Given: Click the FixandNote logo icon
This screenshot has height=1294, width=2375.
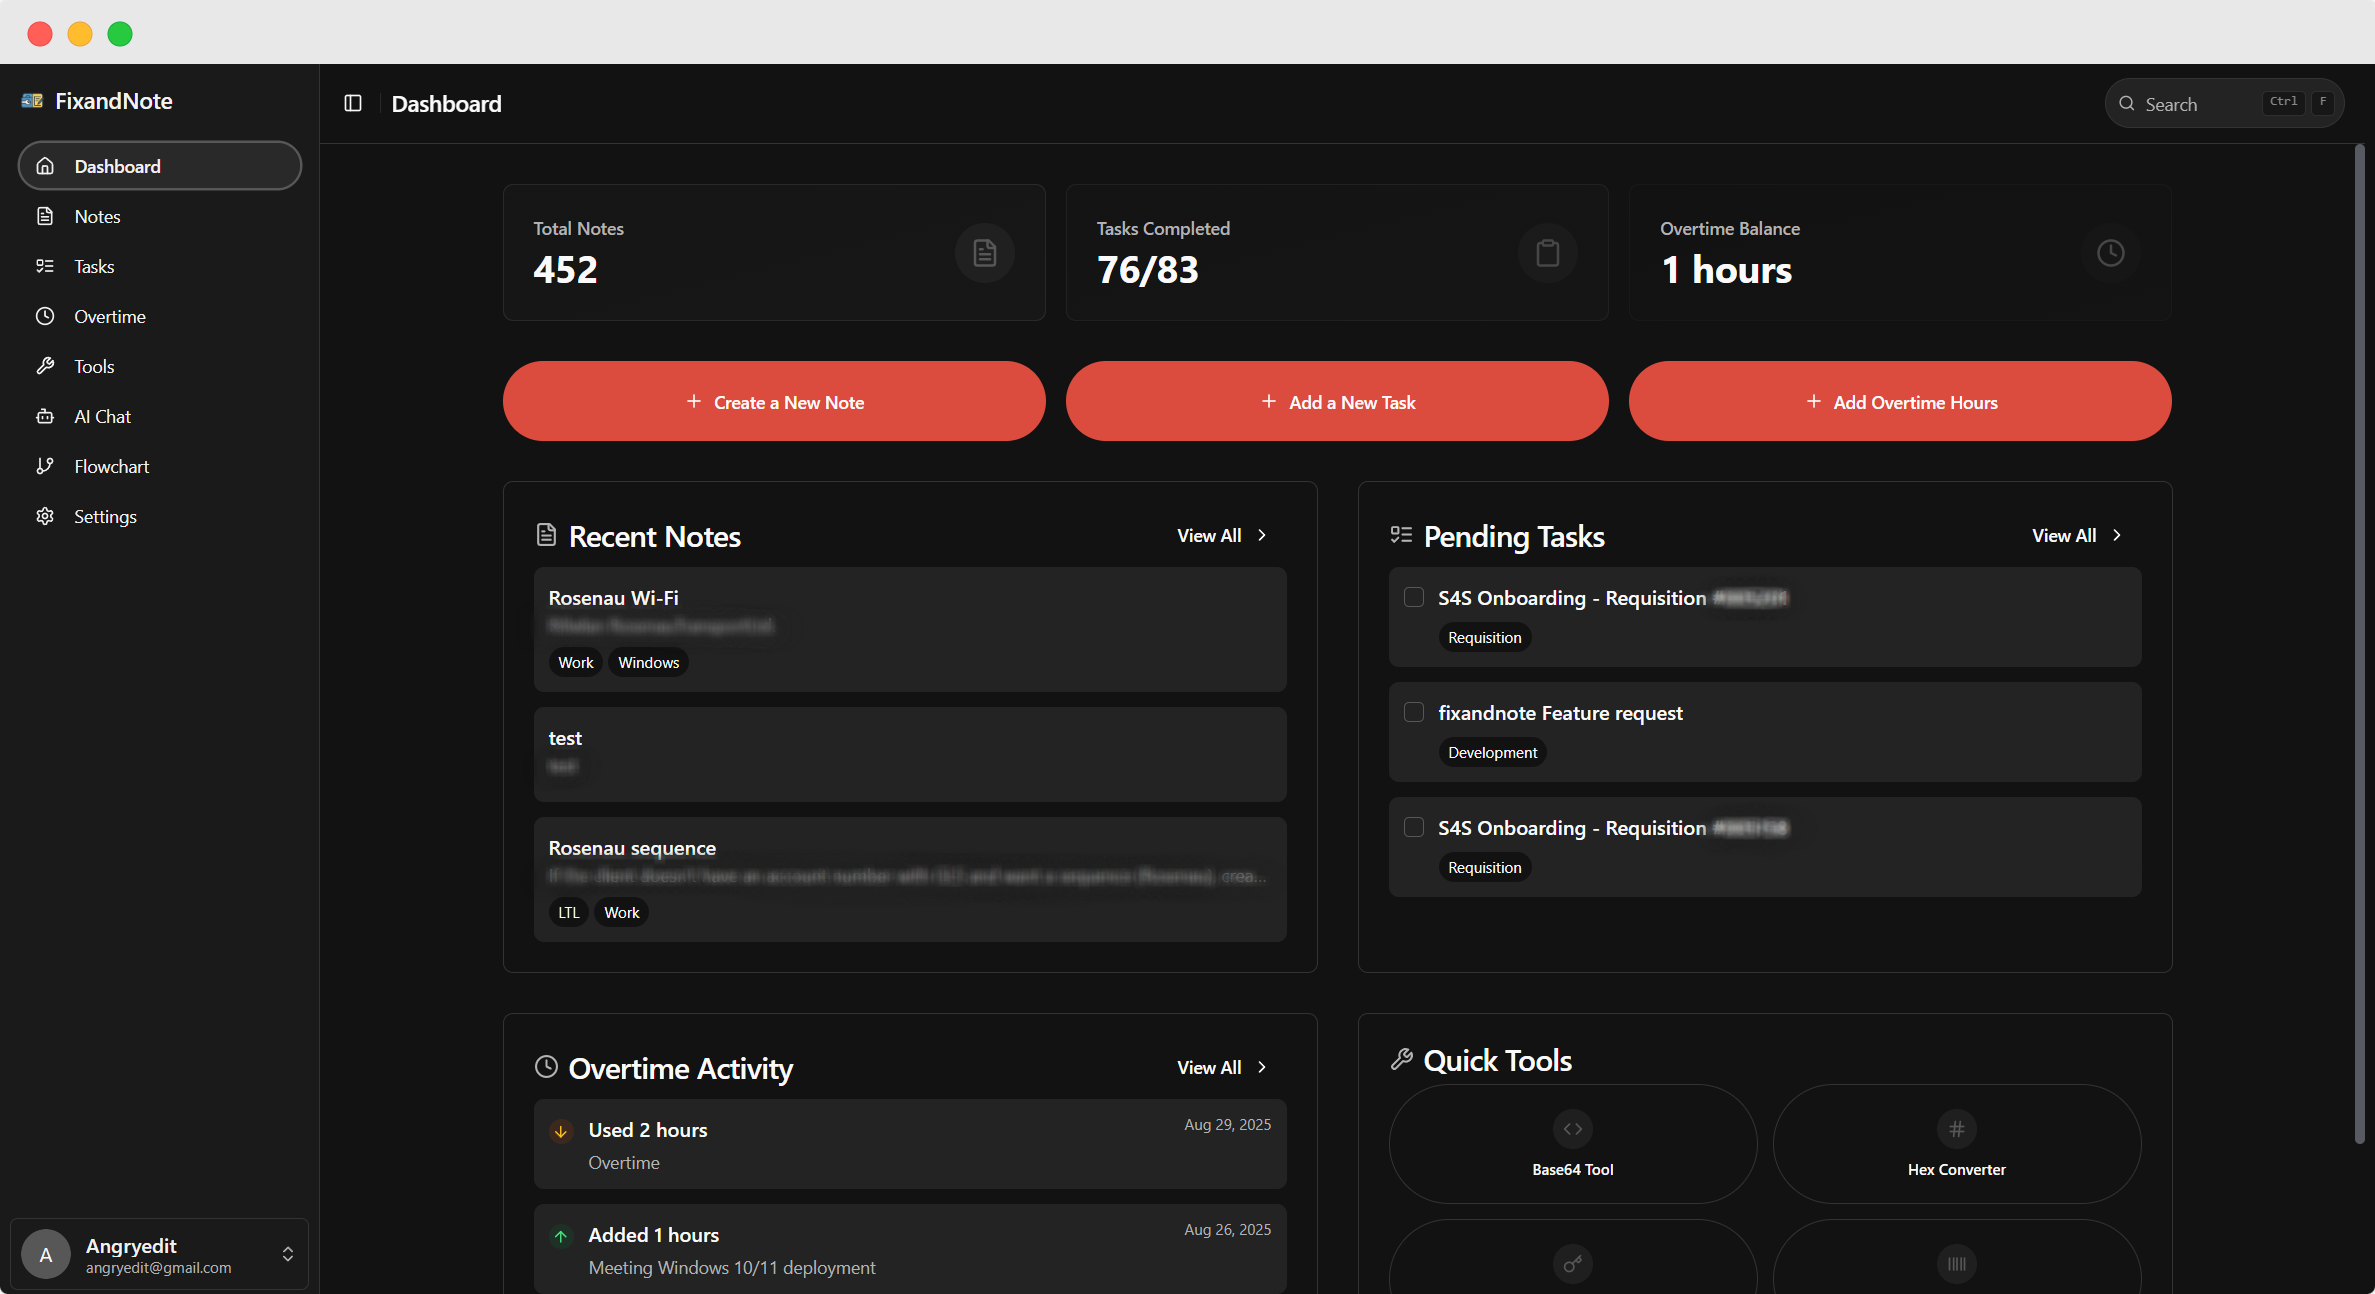Looking at the screenshot, I should [32, 101].
